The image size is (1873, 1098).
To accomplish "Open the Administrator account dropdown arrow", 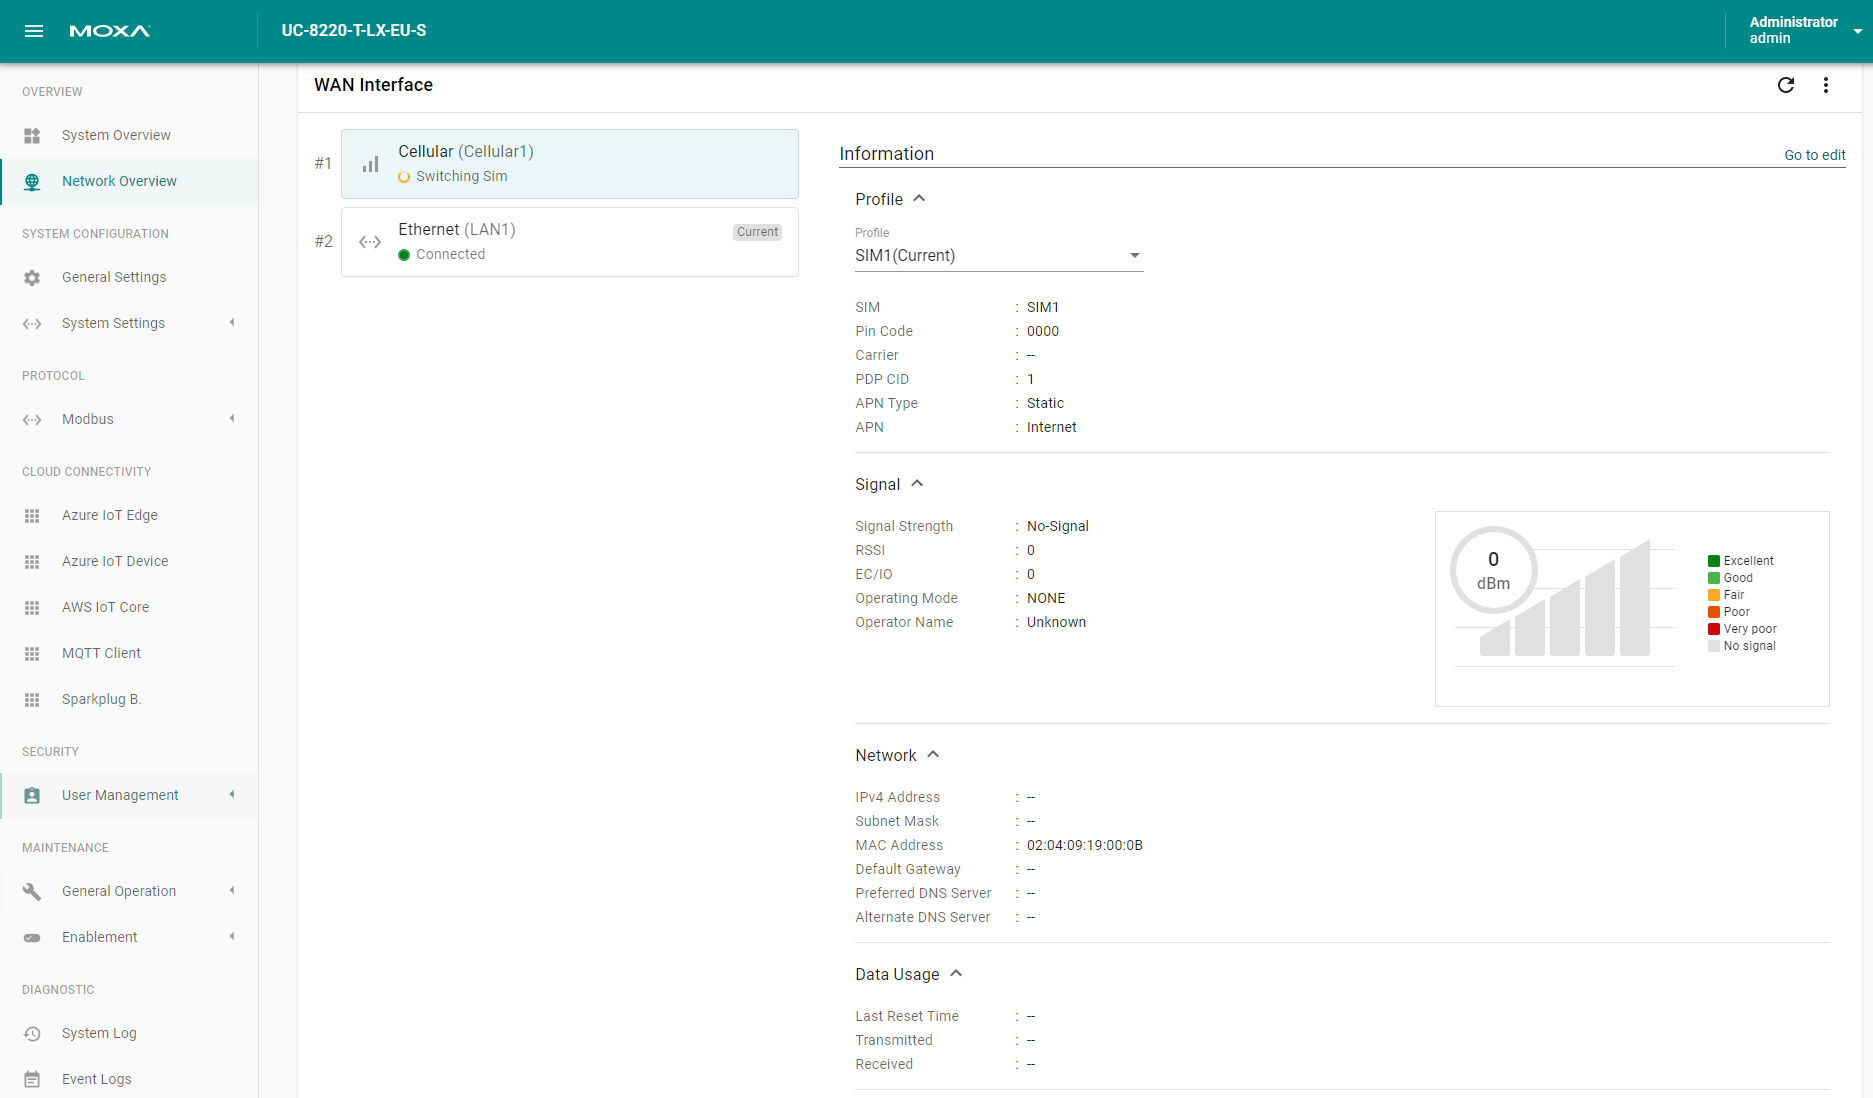I will pos(1857,31).
